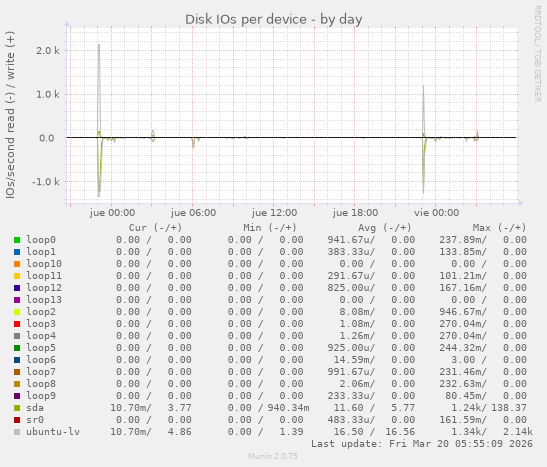The width and height of the screenshot is (547, 467).
Task: Click the loop3 red legend swatch
Action: [x=17, y=324]
